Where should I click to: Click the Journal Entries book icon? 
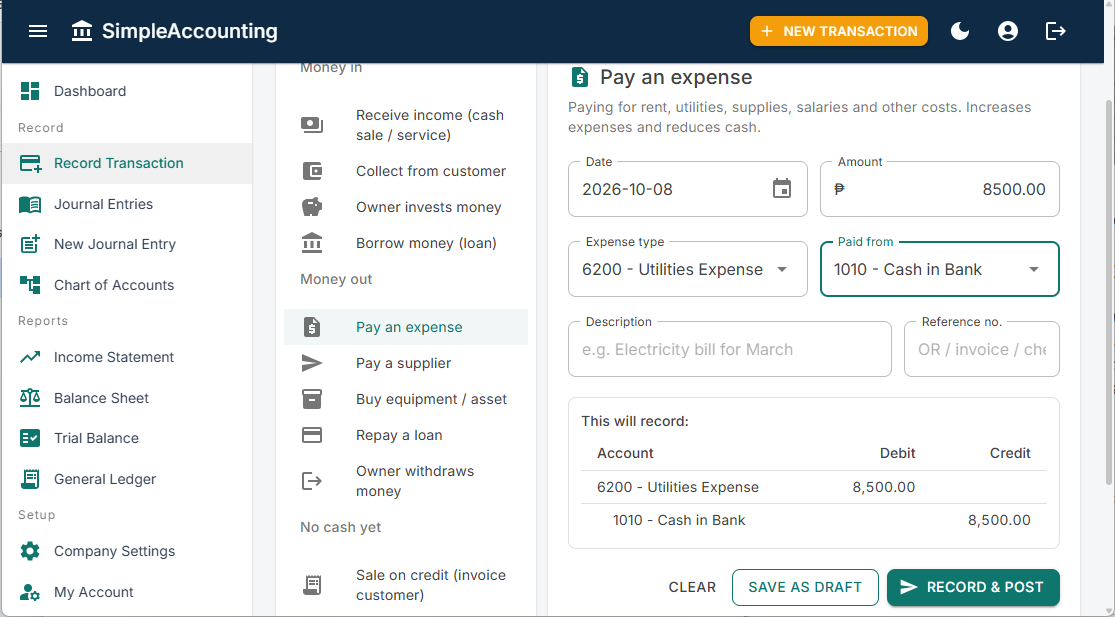point(30,204)
